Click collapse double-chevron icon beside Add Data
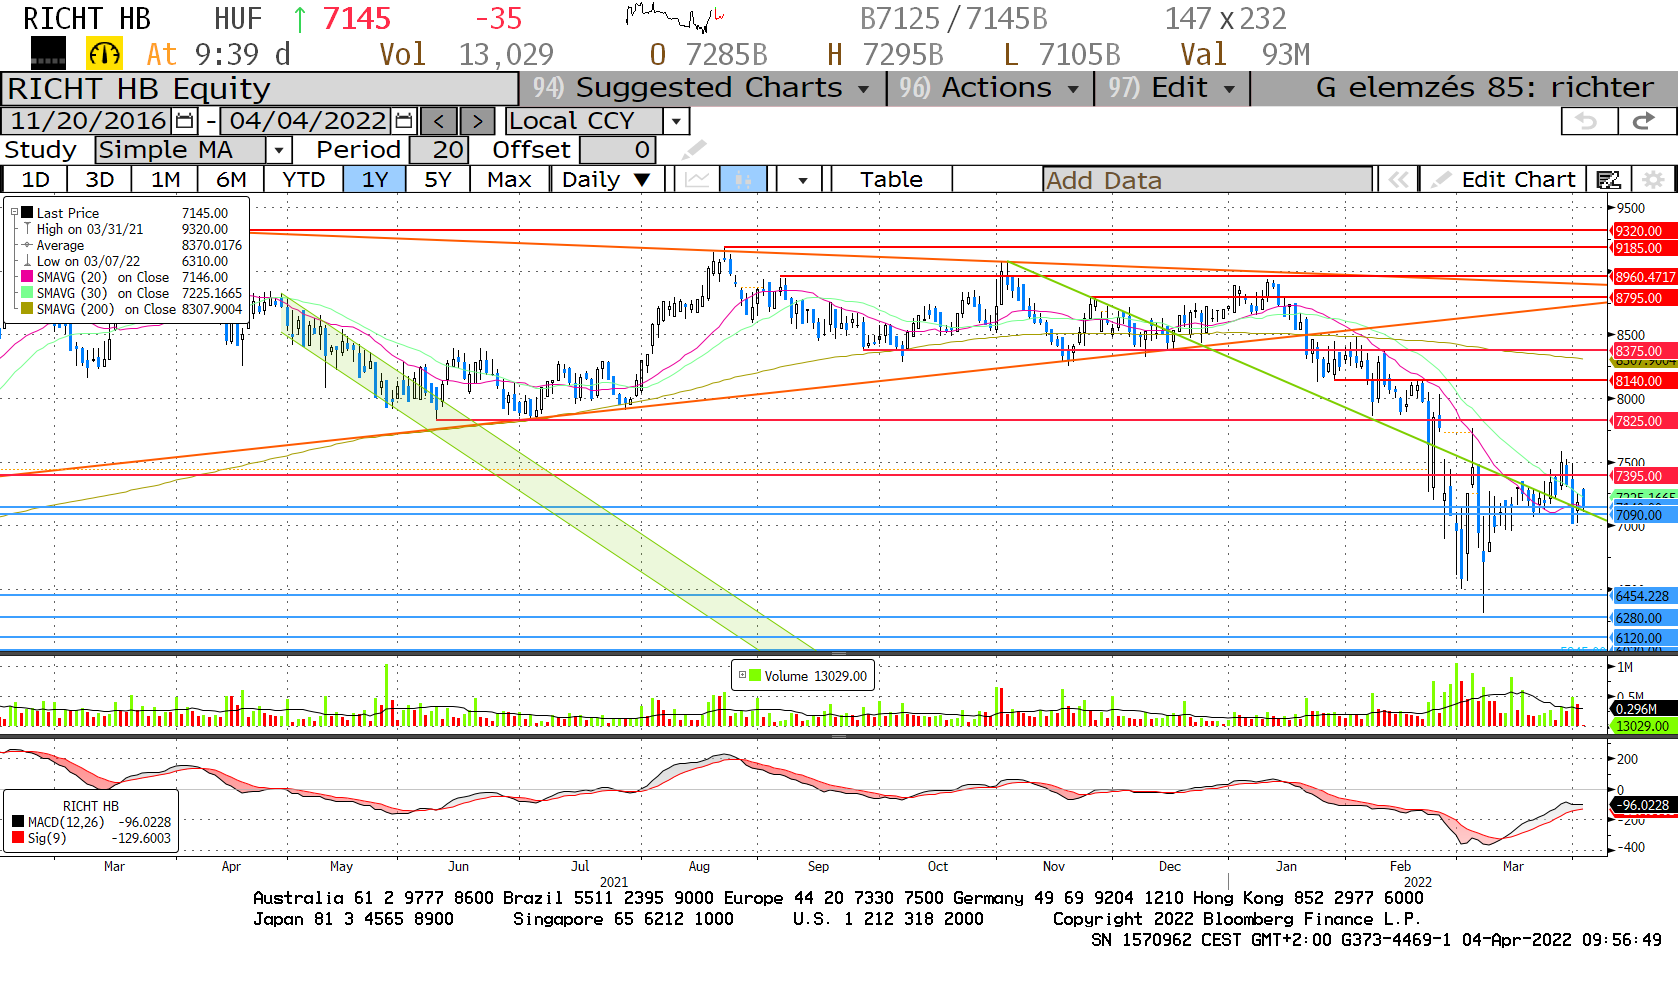Image resolution: width=1678 pixels, height=983 pixels. point(1398,180)
